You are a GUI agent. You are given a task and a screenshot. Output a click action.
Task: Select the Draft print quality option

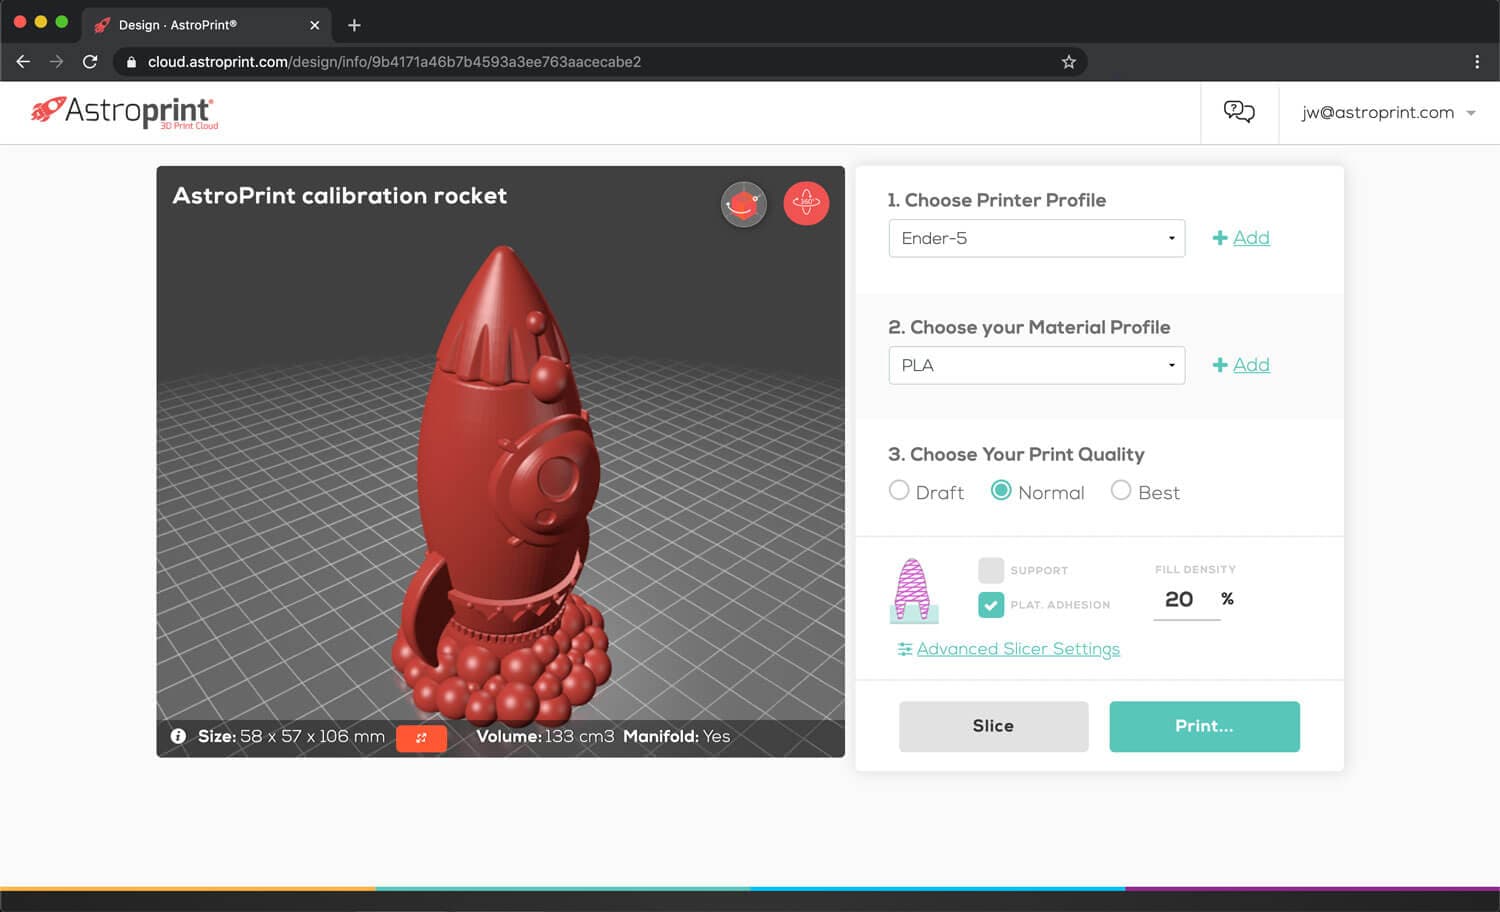click(899, 491)
